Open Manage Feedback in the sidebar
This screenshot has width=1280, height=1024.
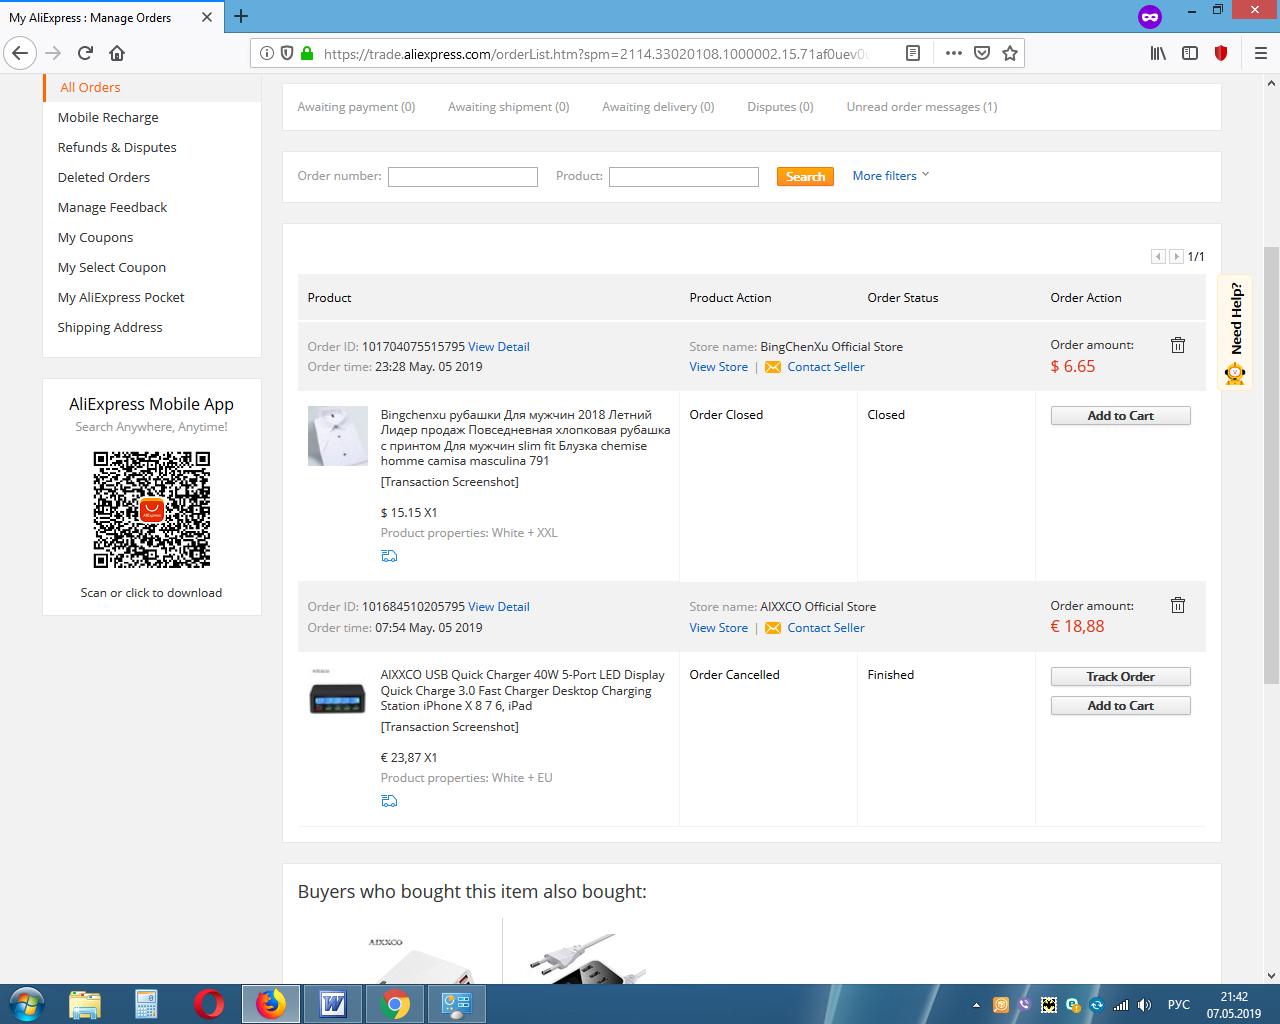click(112, 207)
